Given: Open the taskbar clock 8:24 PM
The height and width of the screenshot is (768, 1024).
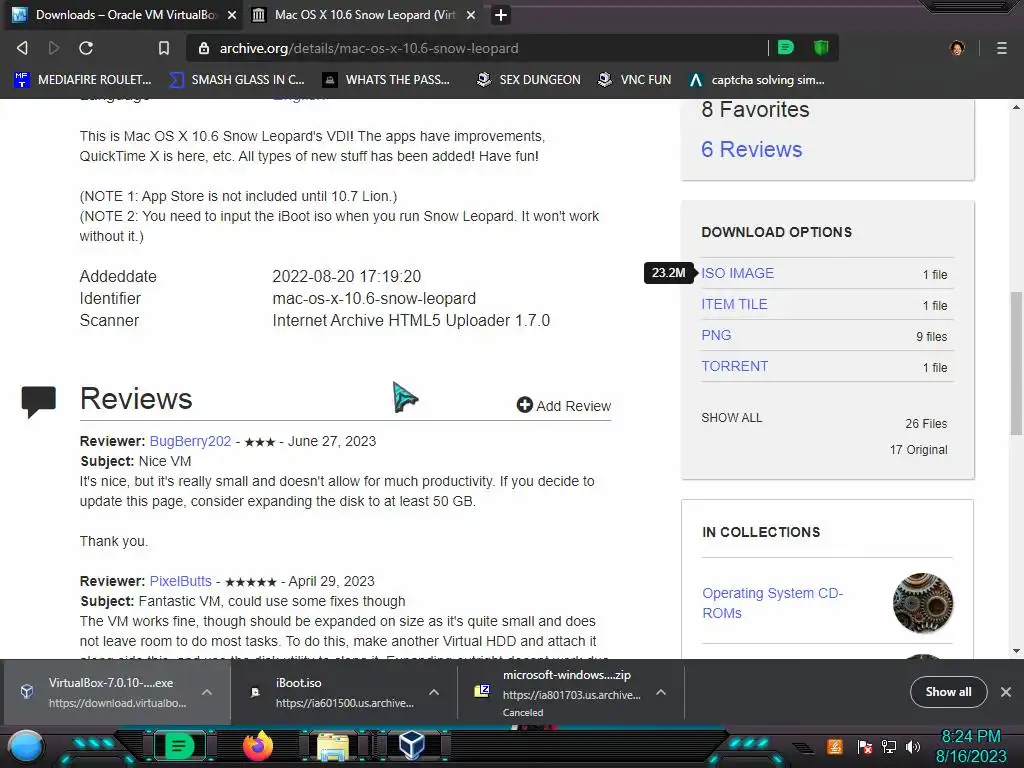Looking at the screenshot, I should coord(970,746).
